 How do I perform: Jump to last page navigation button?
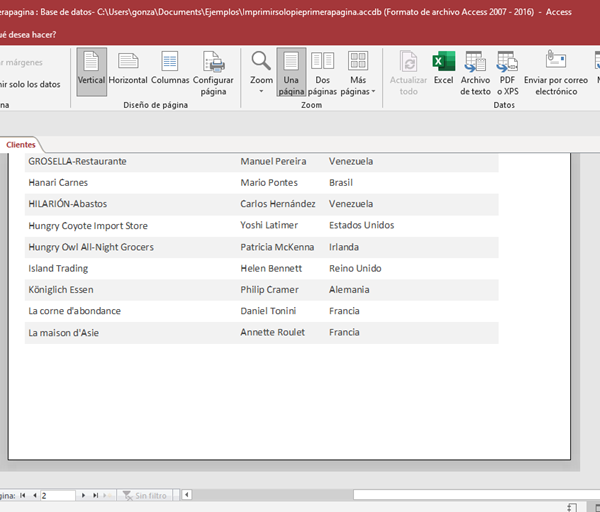point(97,495)
